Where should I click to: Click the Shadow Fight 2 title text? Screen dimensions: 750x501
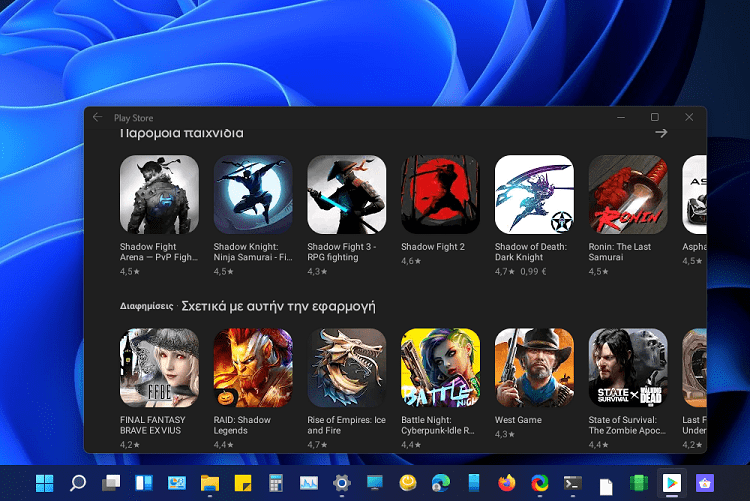point(433,247)
